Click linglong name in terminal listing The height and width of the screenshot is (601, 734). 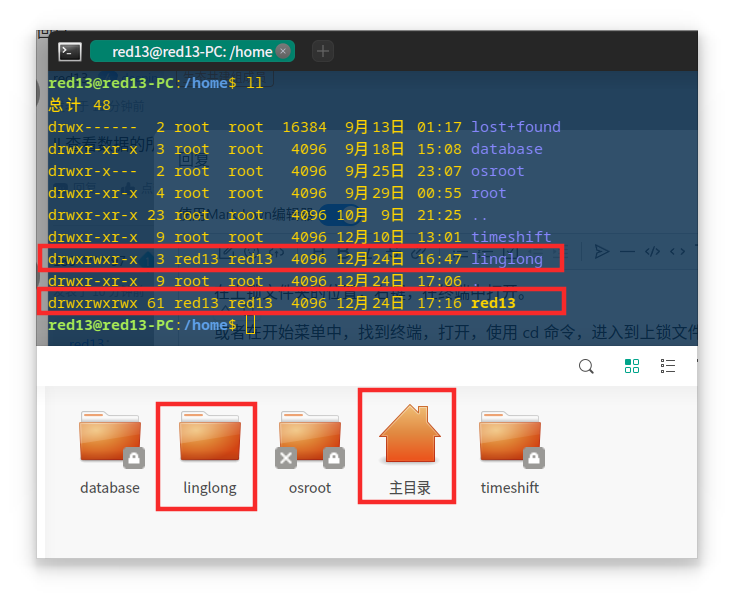pos(506,259)
